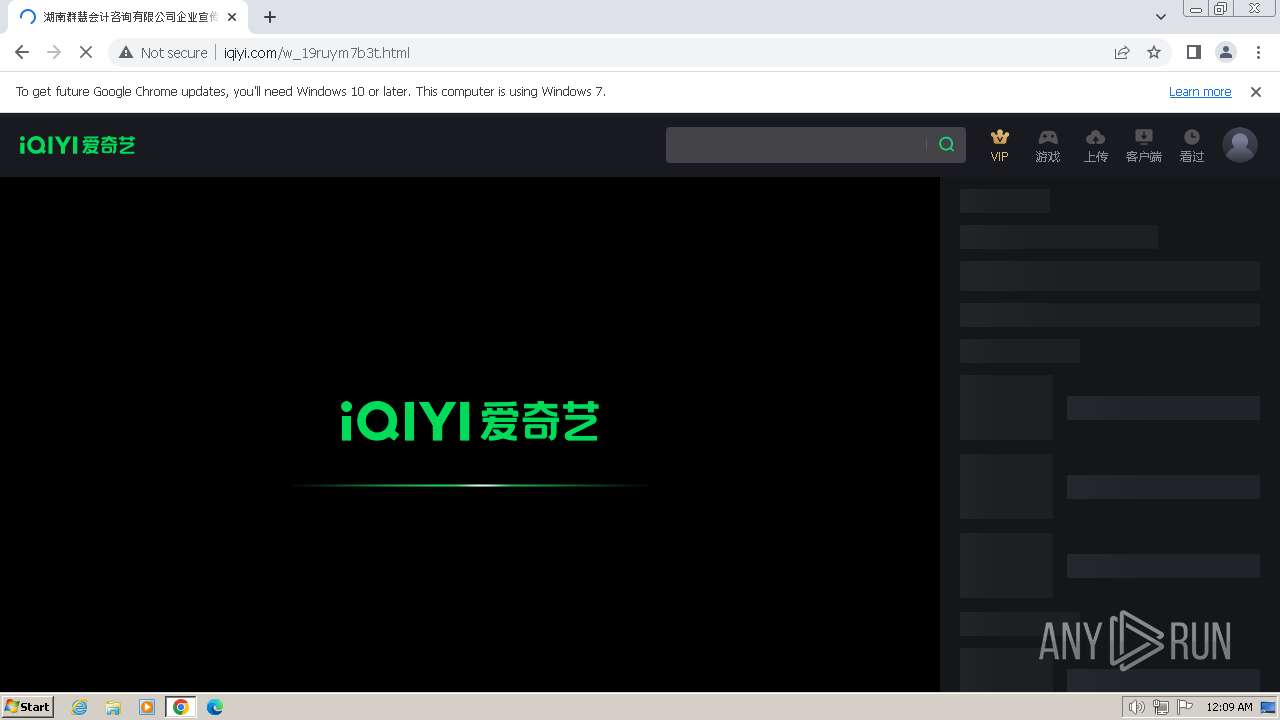Click the iQIYI 爱奇艺 logo in header
The width and height of the screenshot is (1280, 720).
pos(77,145)
